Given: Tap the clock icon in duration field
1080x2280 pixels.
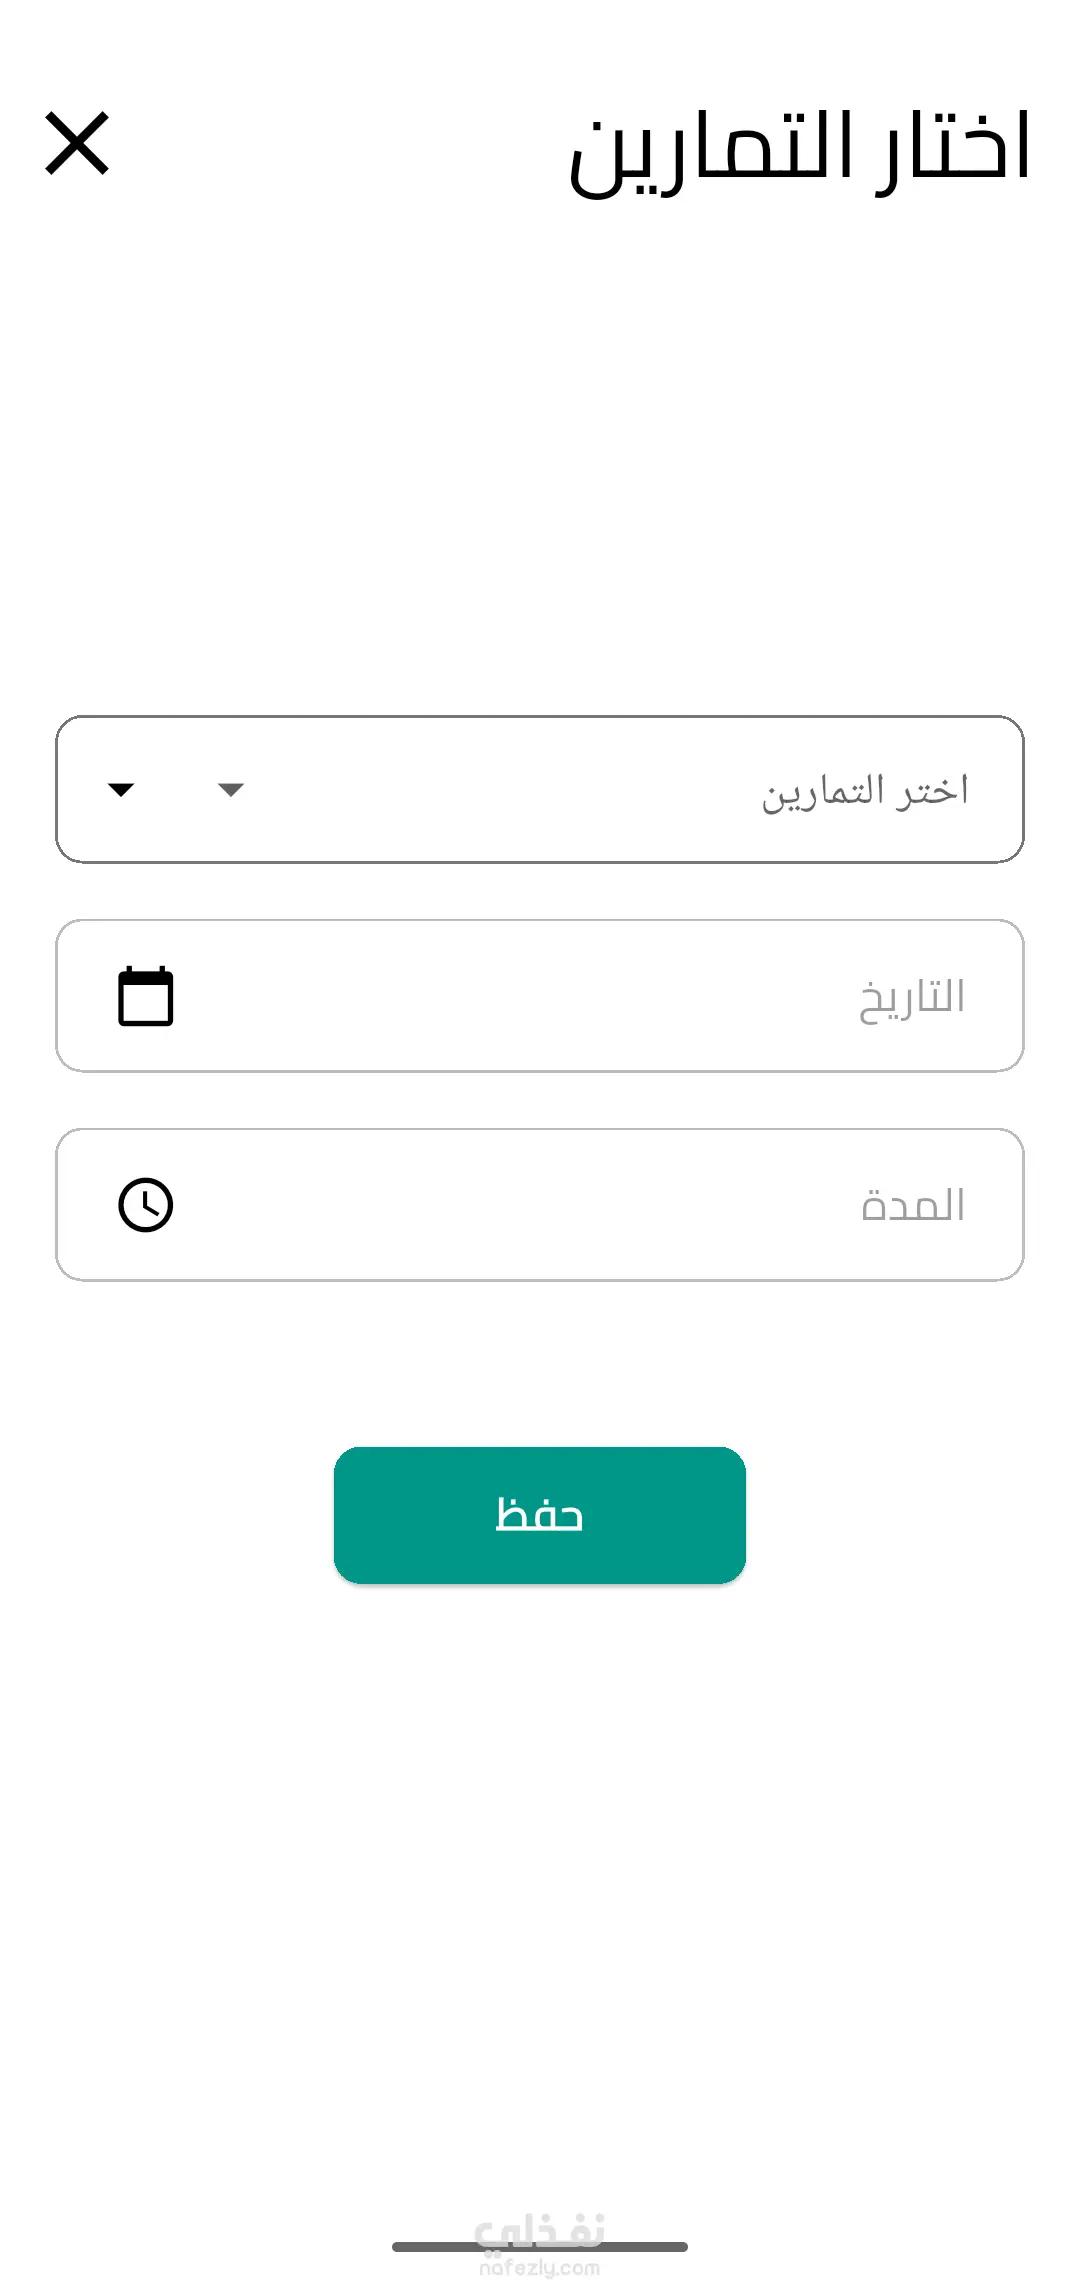Looking at the screenshot, I should coord(146,1205).
